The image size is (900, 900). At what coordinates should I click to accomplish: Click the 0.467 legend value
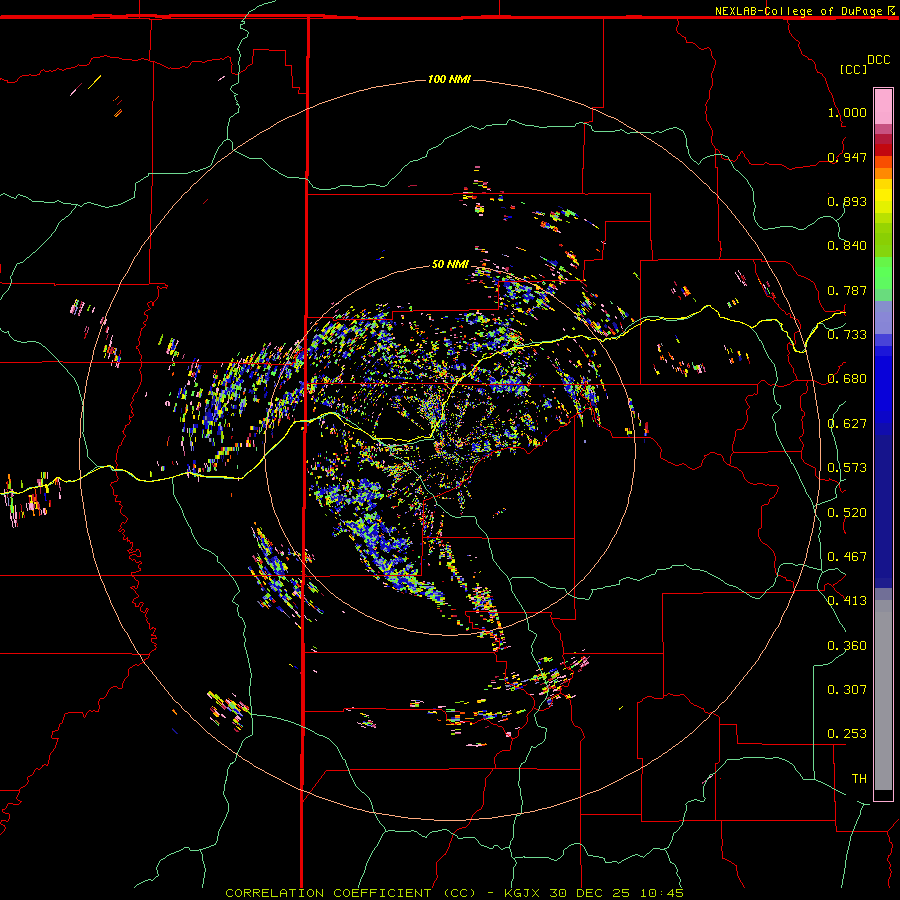click(x=847, y=556)
